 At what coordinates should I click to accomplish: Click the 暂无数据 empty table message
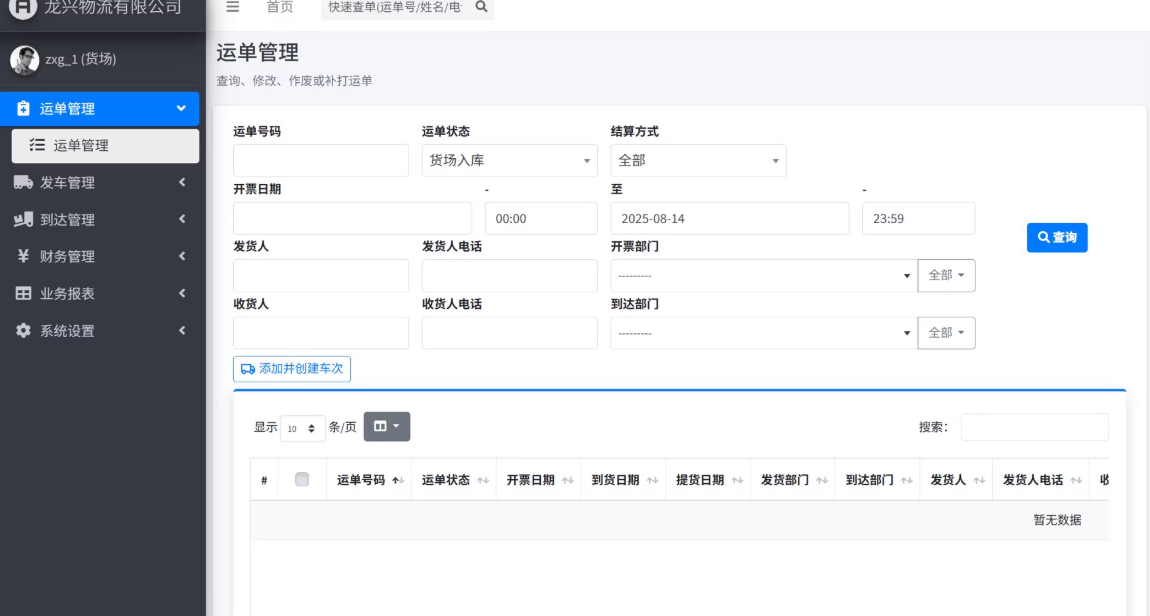[1057, 520]
